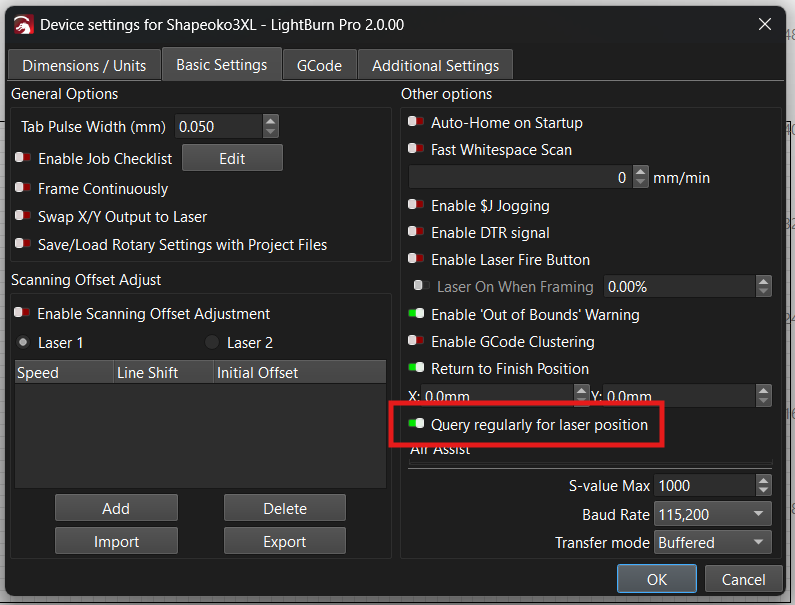
Task: Click the finish position X value field
Action: tap(498, 396)
